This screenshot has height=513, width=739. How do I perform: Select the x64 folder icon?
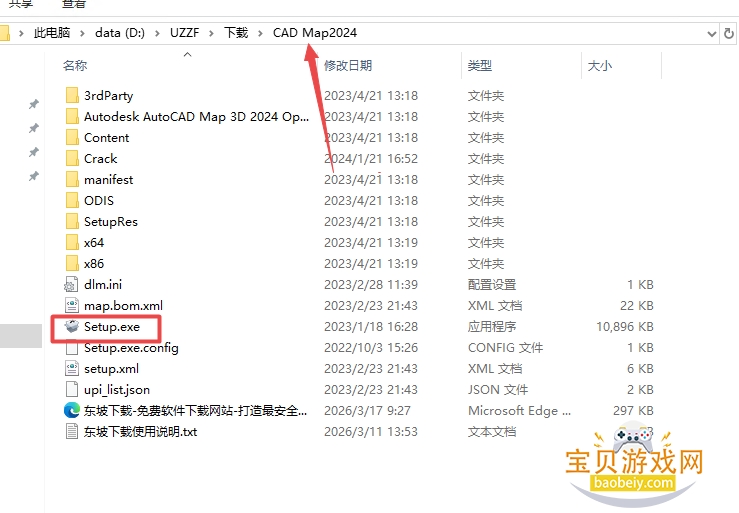point(72,242)
